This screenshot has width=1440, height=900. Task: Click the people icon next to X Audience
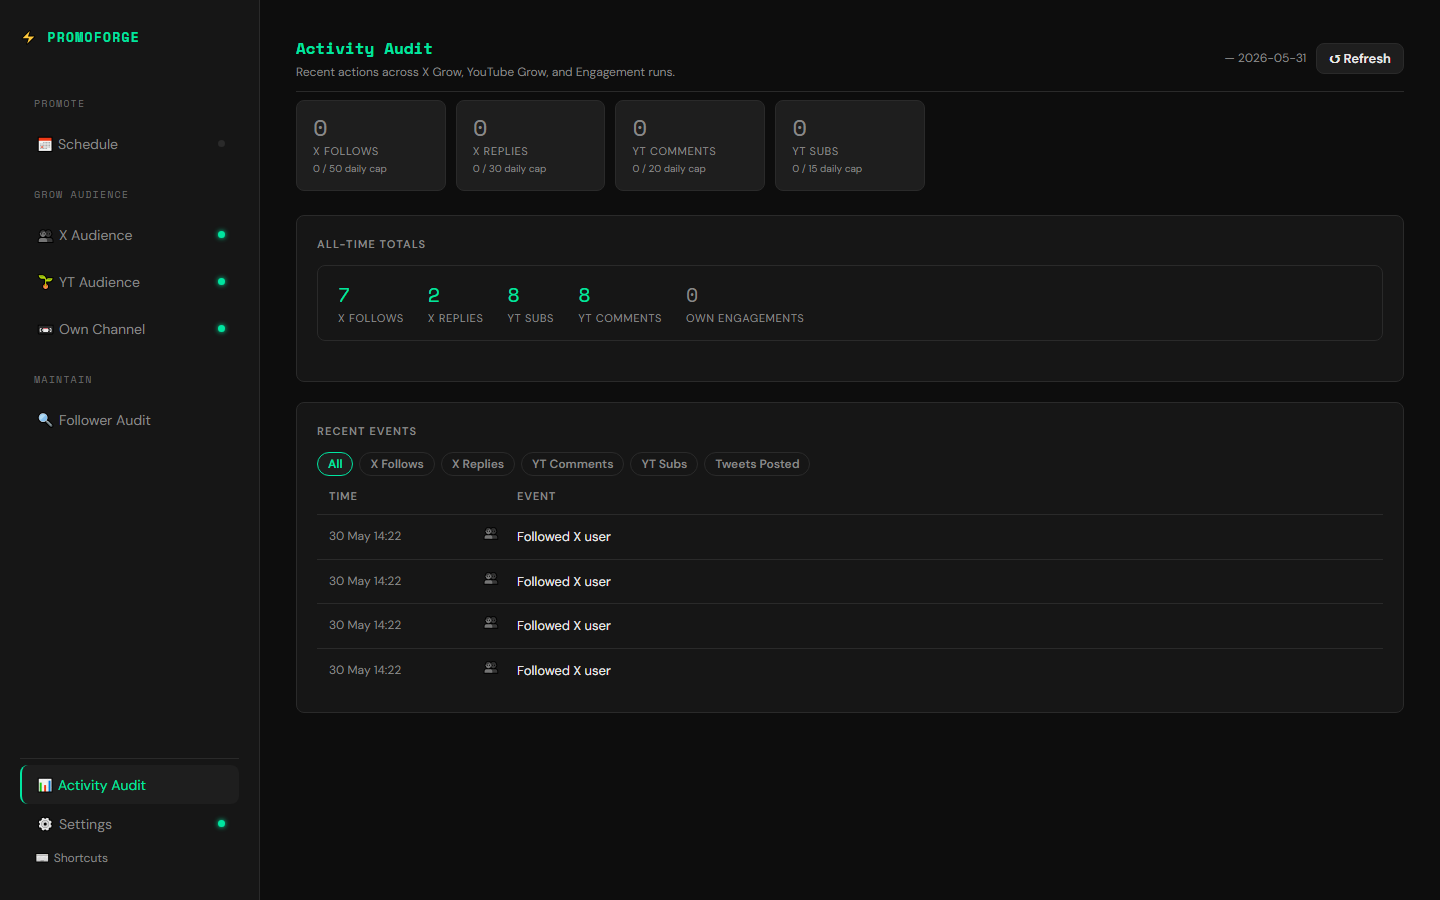[45, 236]
